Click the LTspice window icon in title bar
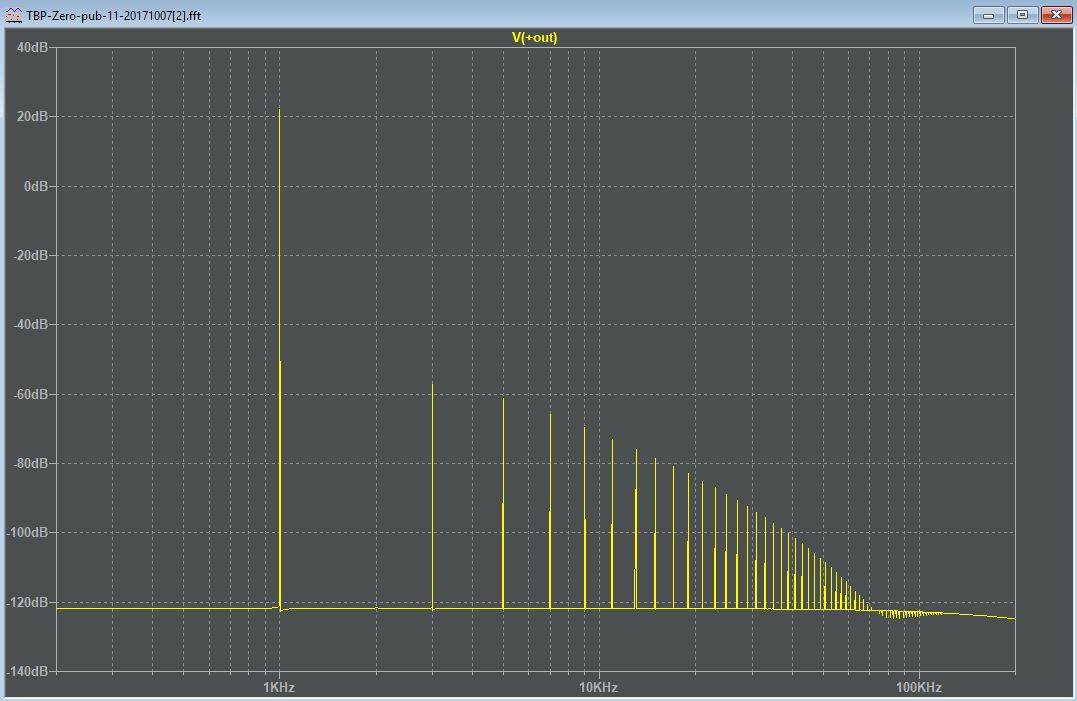The width and height of the screenshot is (1077, 701). [14, 14]
